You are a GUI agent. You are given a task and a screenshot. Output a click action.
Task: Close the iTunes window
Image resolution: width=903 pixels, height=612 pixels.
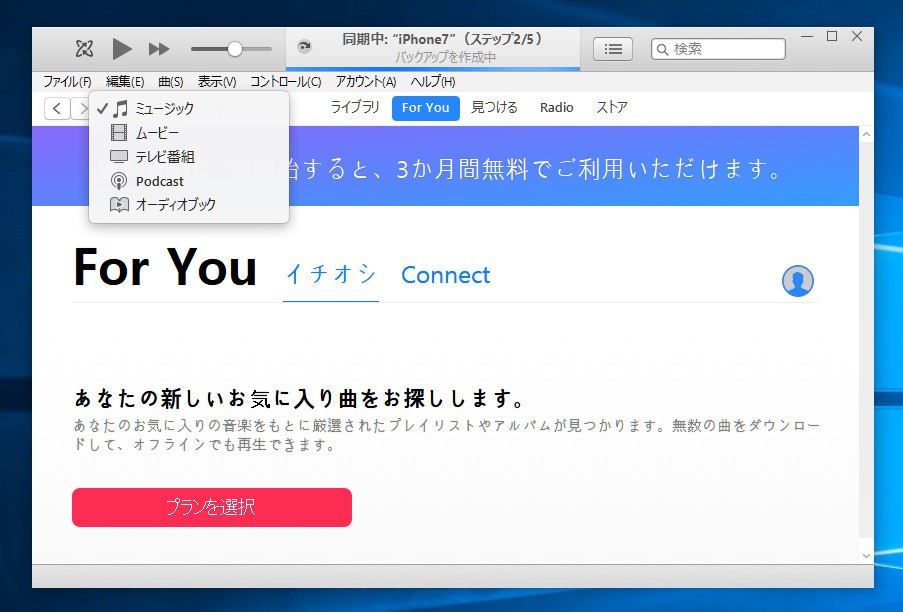point(857,36)
